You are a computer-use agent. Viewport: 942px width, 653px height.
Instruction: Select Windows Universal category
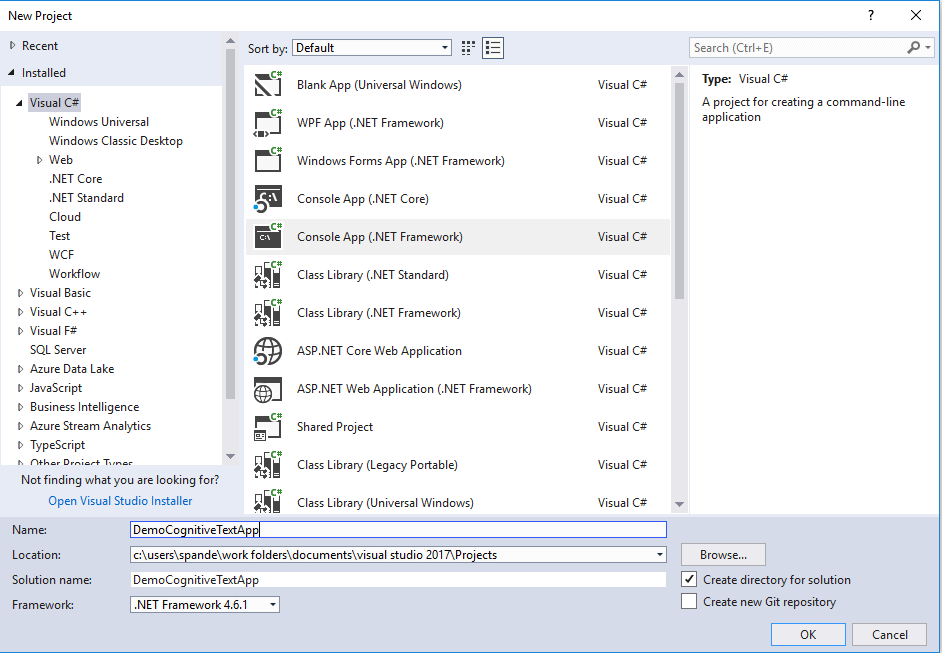(99, 122)
